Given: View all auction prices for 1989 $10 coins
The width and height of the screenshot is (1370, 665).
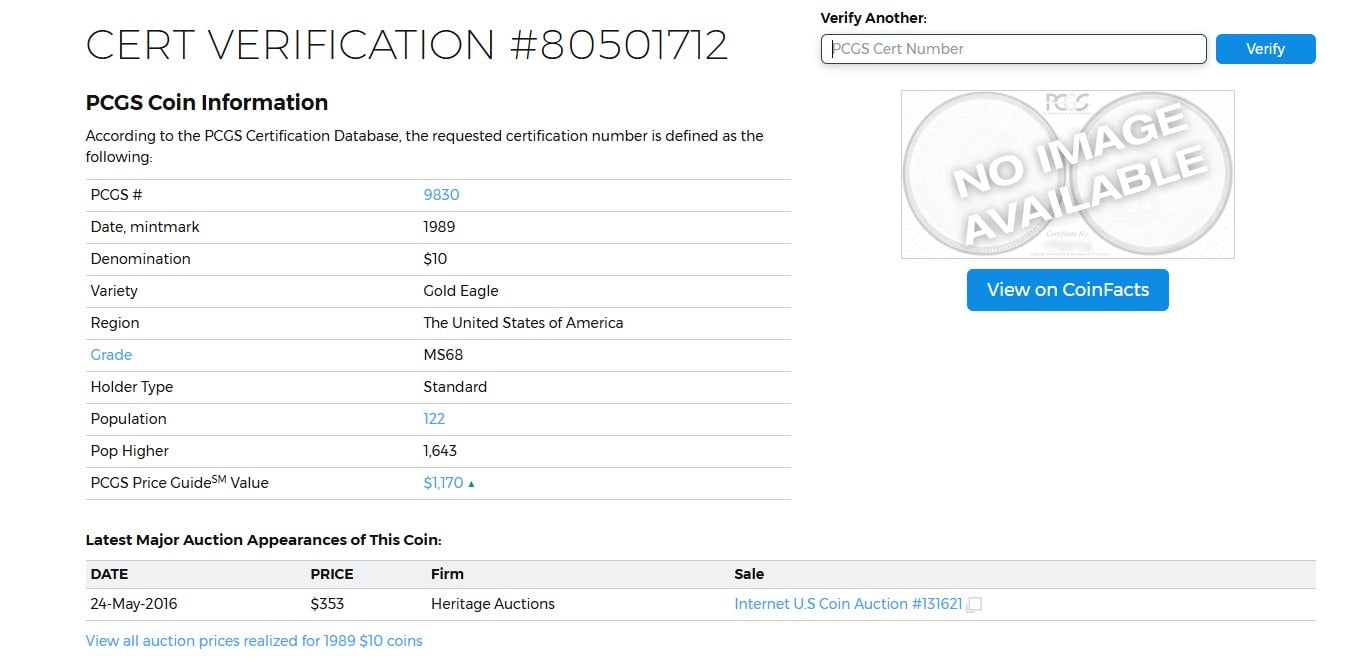Looking at the screenshot, I should [x=254, y=641].
